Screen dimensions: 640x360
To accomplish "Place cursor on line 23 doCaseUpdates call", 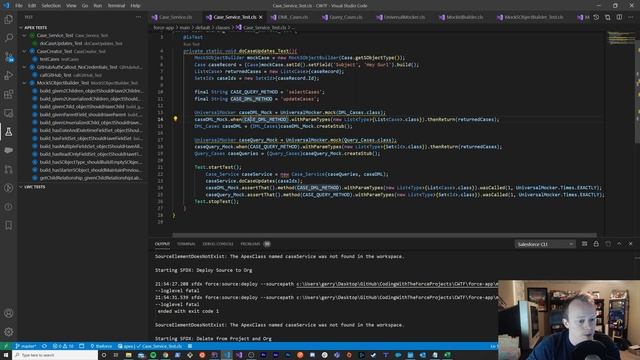I will pos(254,181).
